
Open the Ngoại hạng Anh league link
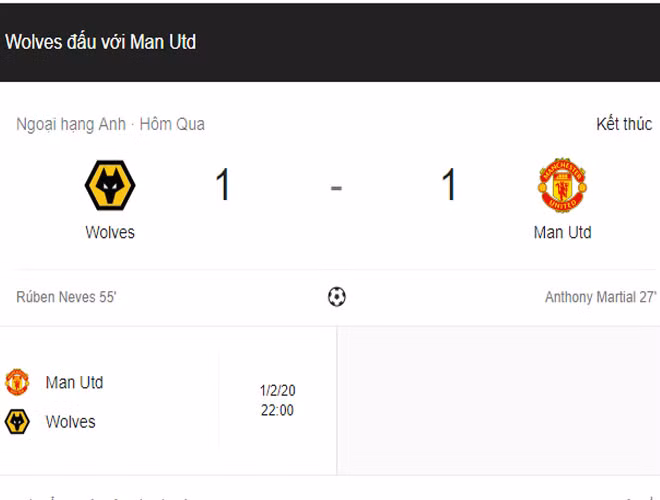pos(71,124)
